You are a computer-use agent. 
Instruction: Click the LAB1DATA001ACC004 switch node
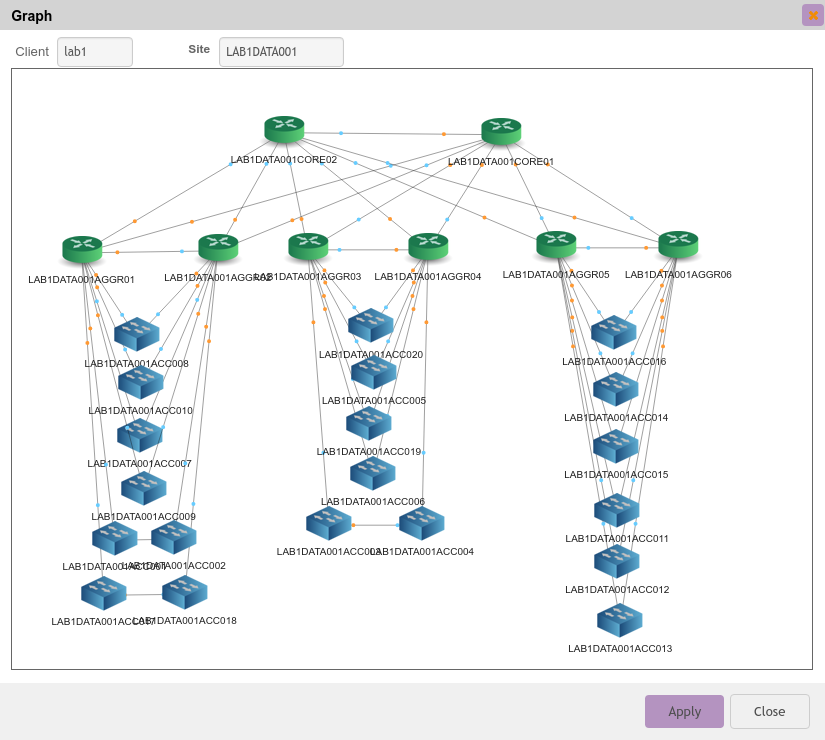(x=421, y=523)
